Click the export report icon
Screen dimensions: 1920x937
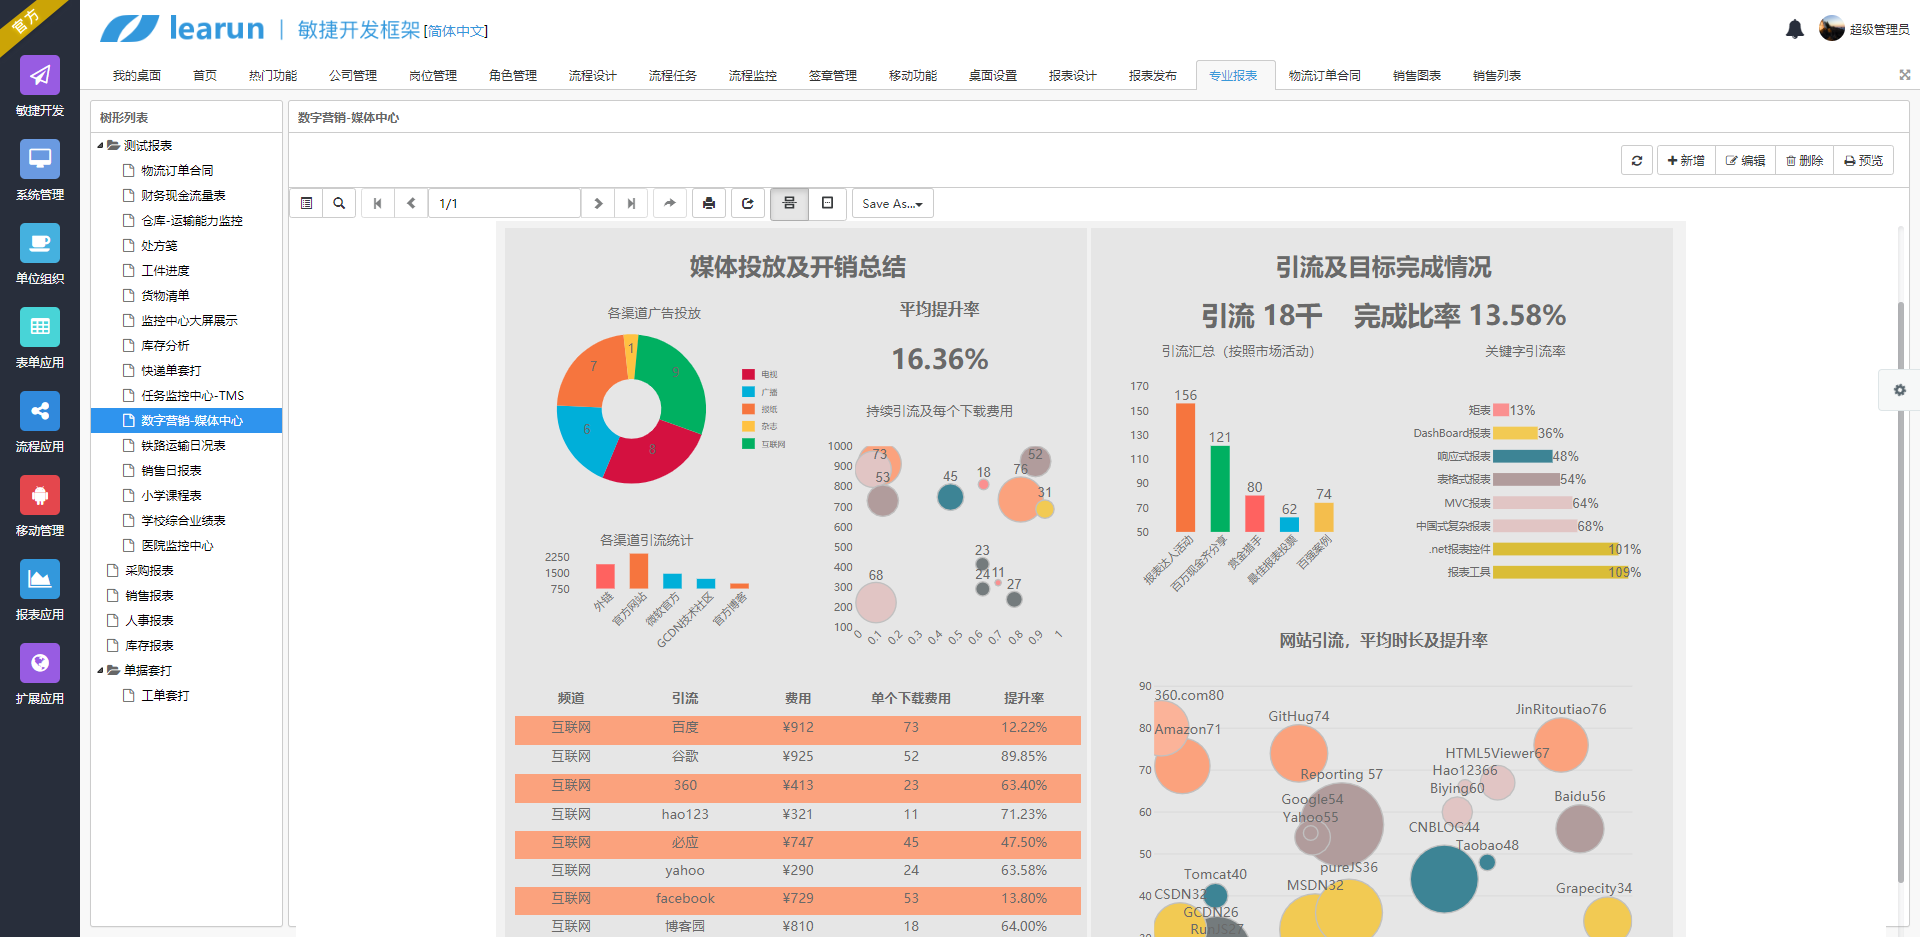point(748,203)
